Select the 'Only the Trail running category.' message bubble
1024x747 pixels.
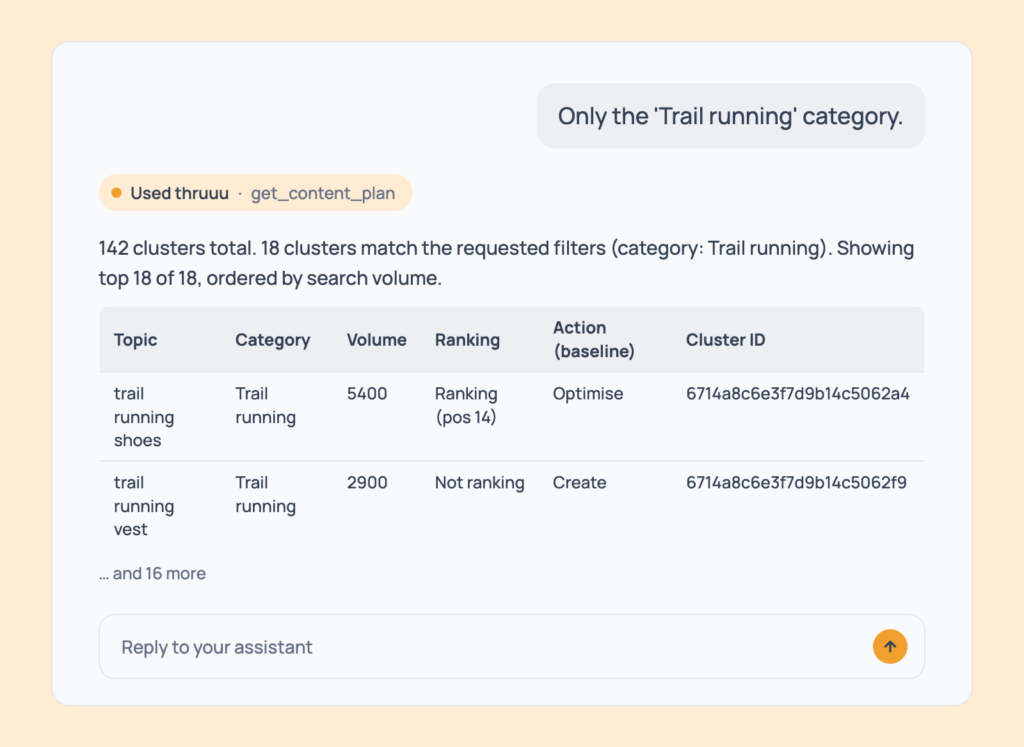click(x=730, y=116)
